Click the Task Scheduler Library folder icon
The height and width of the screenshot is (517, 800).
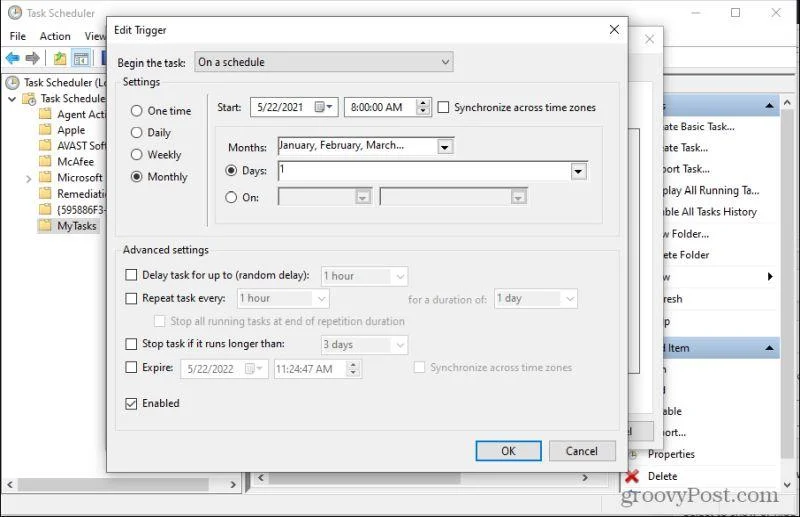click(30, 99)
